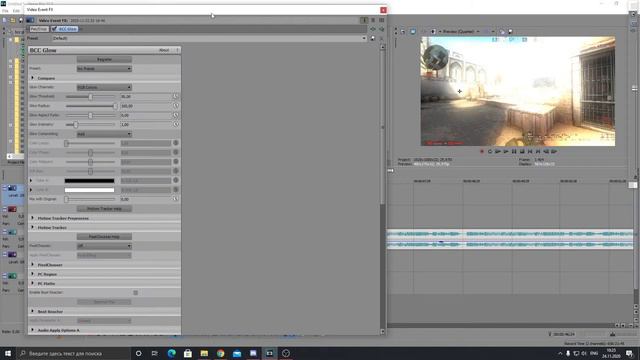Open the Default preset combo box dropdown arrow
The width and height of the screenshot is (640, 360).
click(364, 38)
